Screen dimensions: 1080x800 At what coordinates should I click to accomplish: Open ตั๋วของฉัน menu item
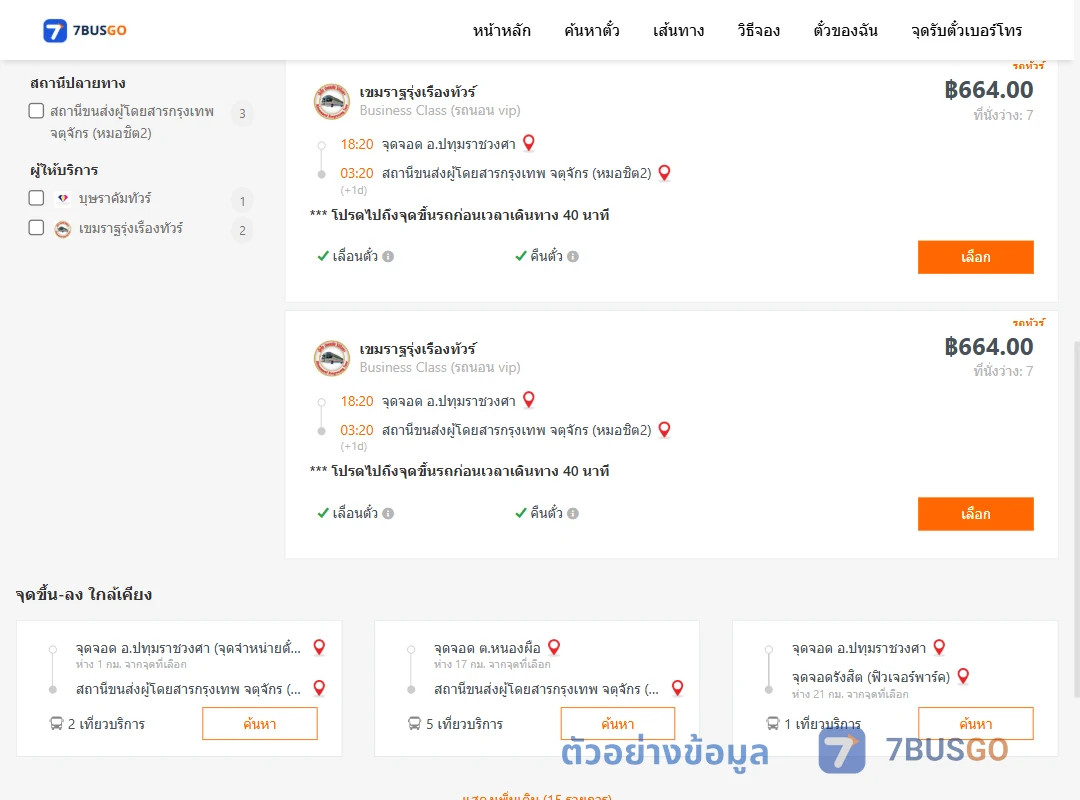coord(845,30)
